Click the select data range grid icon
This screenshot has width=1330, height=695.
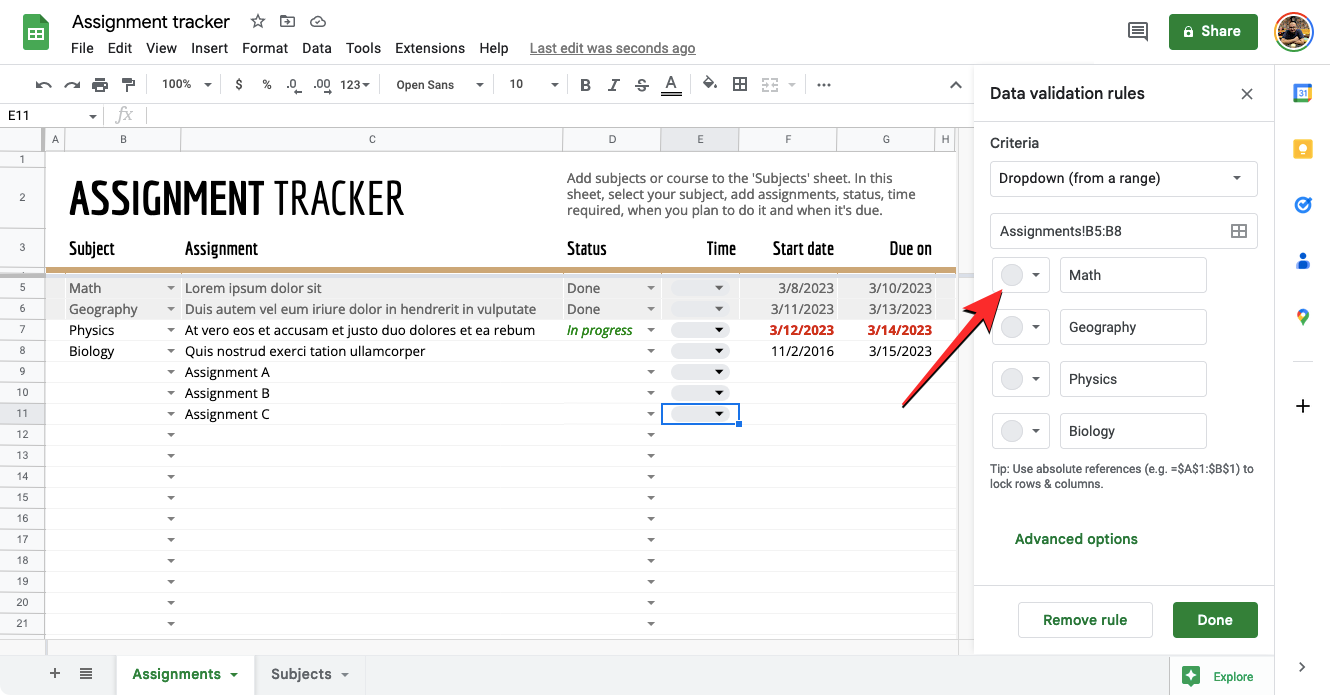pos(1238,231)
